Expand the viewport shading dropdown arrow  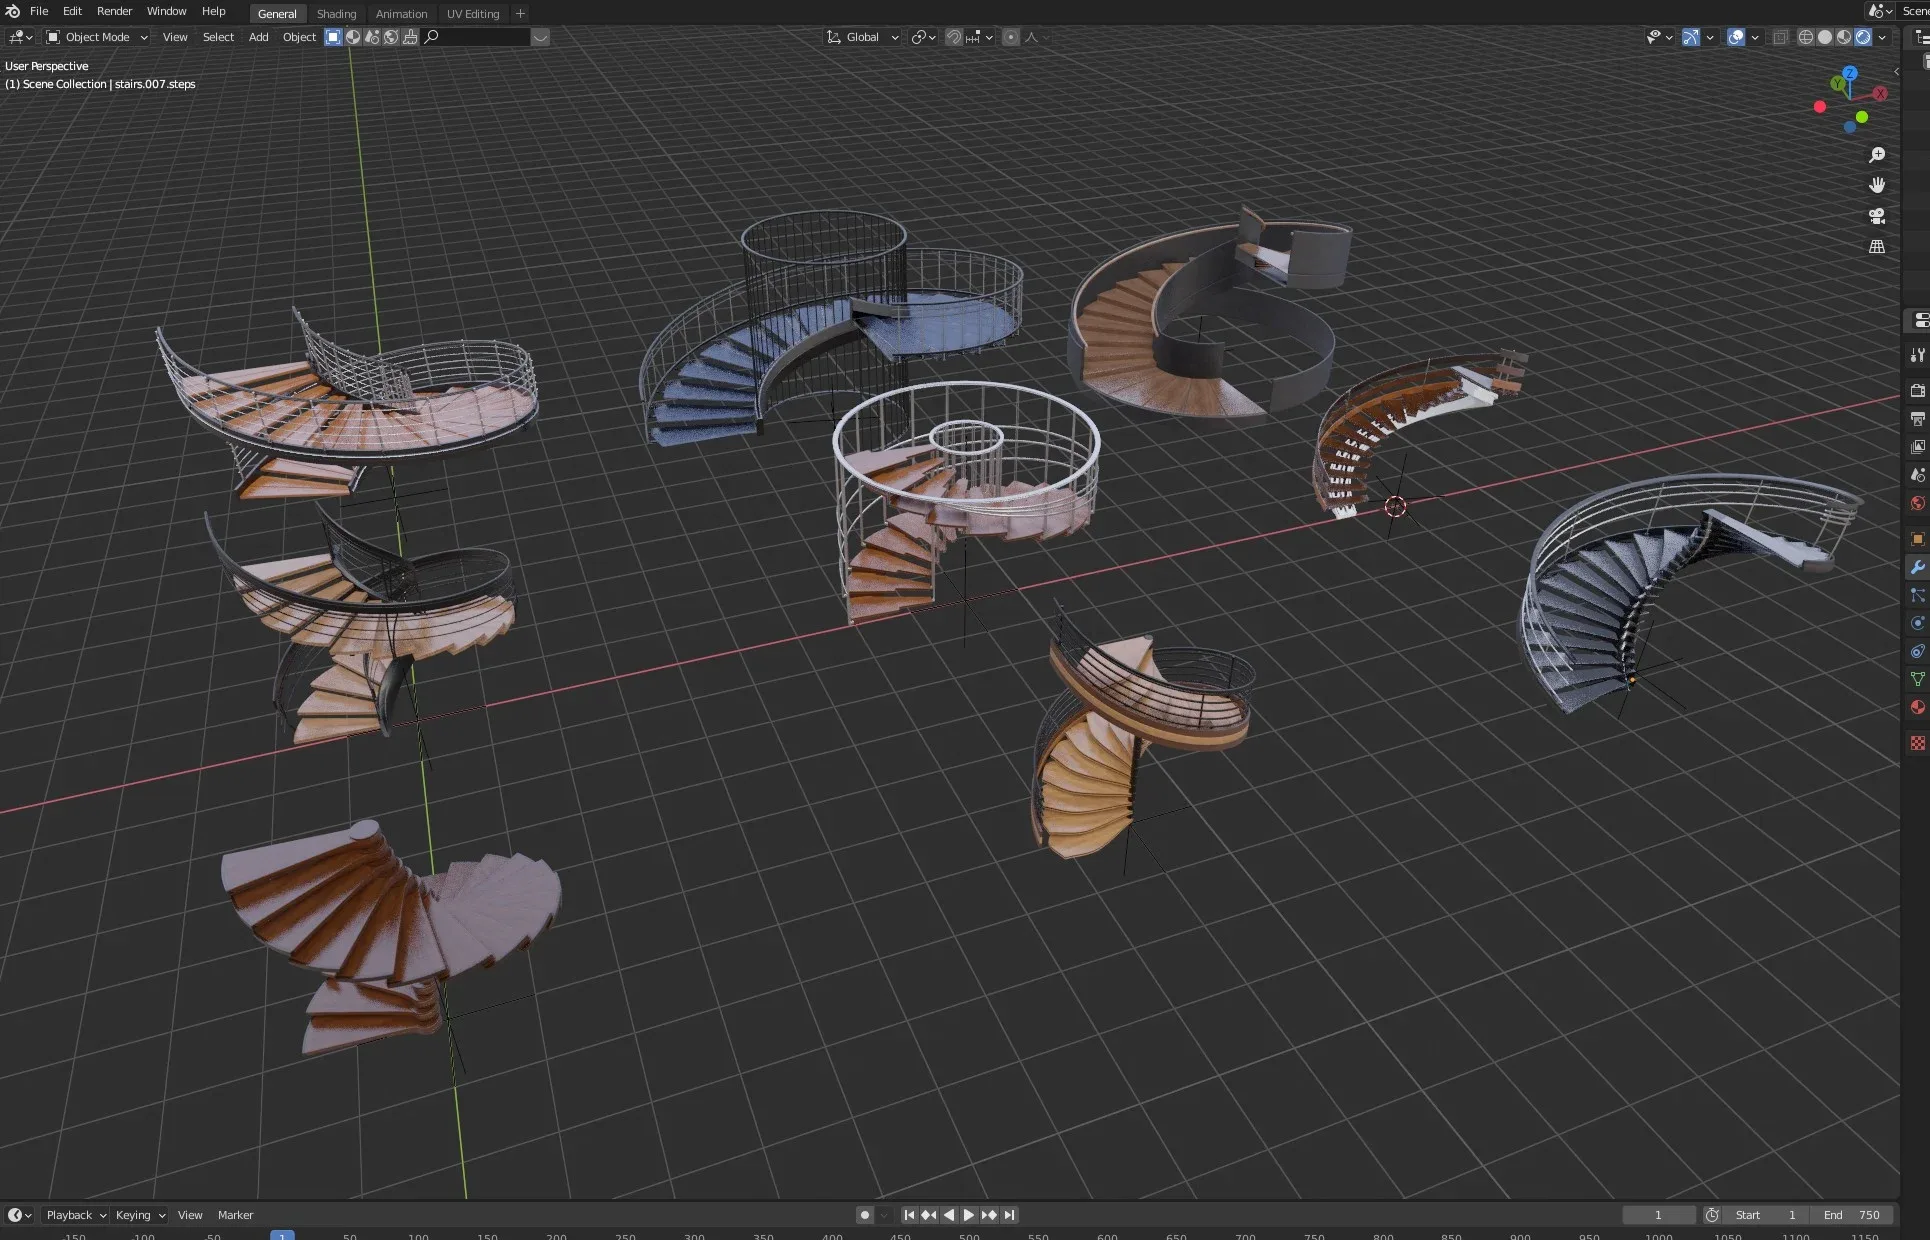click(x=1884, y=37)
